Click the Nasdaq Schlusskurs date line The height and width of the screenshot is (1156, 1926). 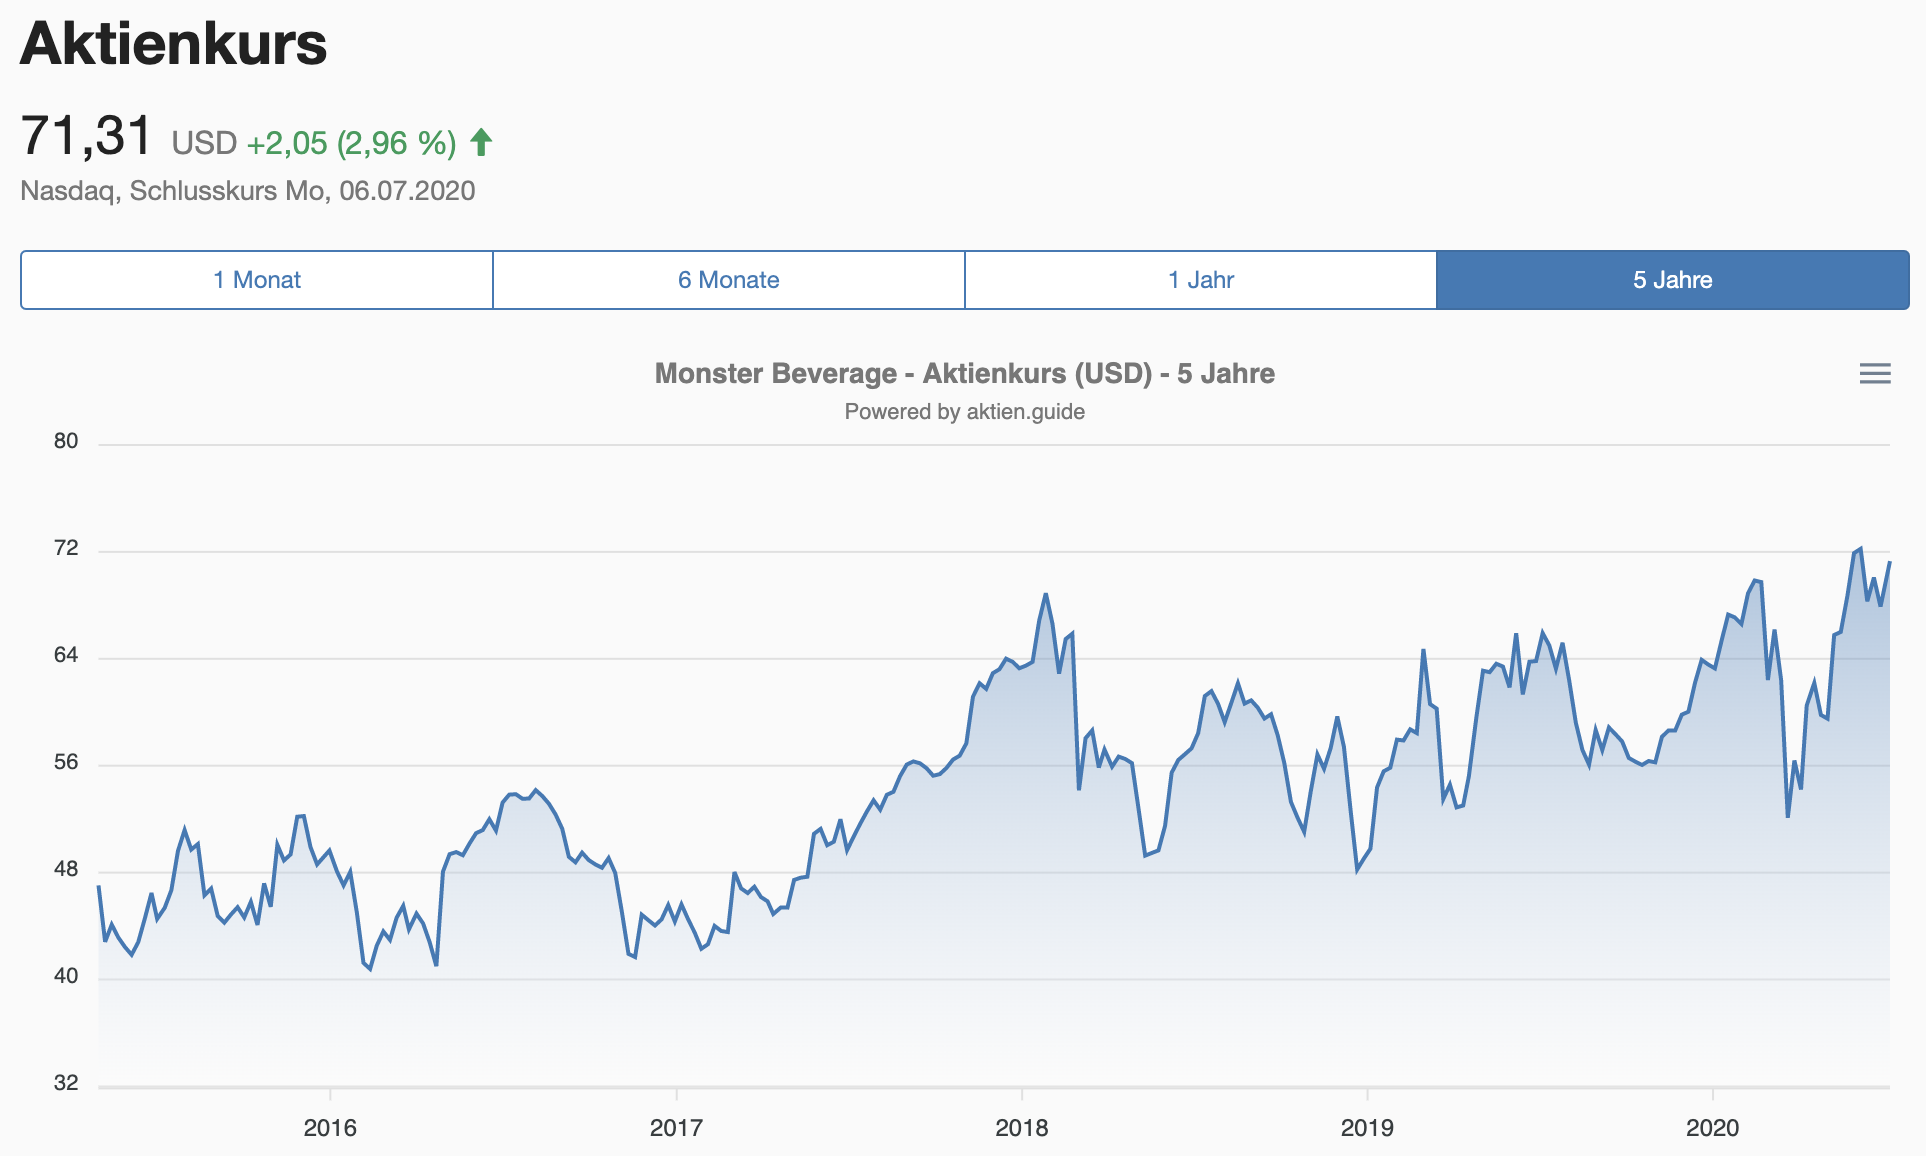click(248, 191)
